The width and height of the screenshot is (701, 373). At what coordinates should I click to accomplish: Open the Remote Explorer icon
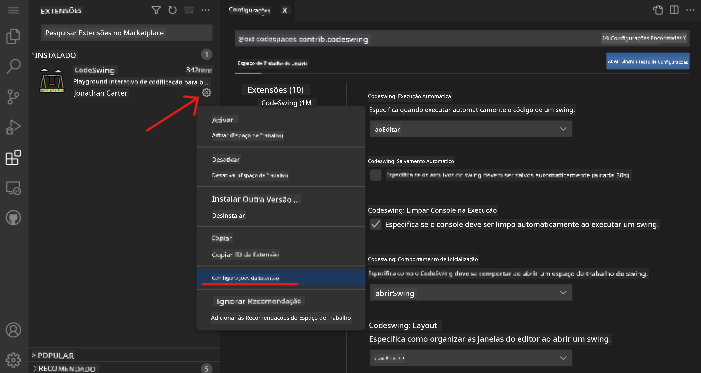click(x=13, y=188)
